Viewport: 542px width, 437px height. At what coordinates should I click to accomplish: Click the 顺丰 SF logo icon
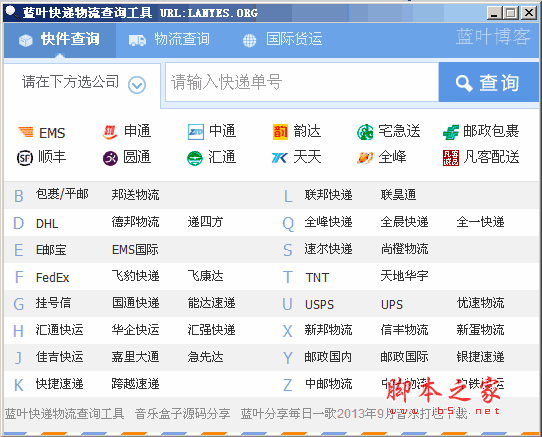(25, 158)
